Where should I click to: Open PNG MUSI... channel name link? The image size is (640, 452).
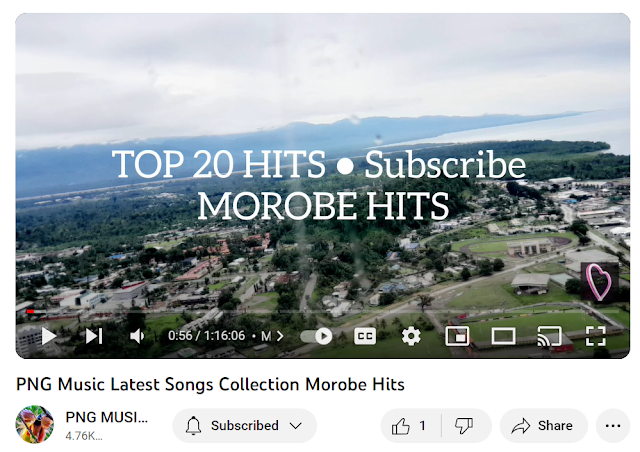tap(107, 418)
